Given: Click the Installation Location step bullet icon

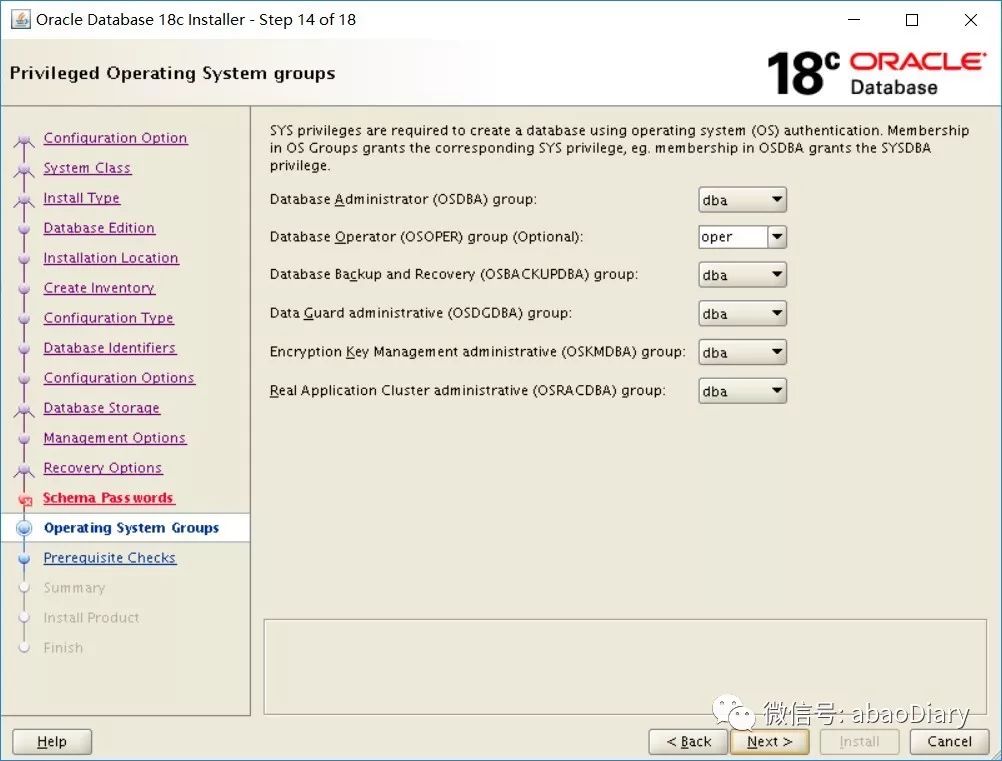Looking at the screenshot, I should click(x=24, y=259).
